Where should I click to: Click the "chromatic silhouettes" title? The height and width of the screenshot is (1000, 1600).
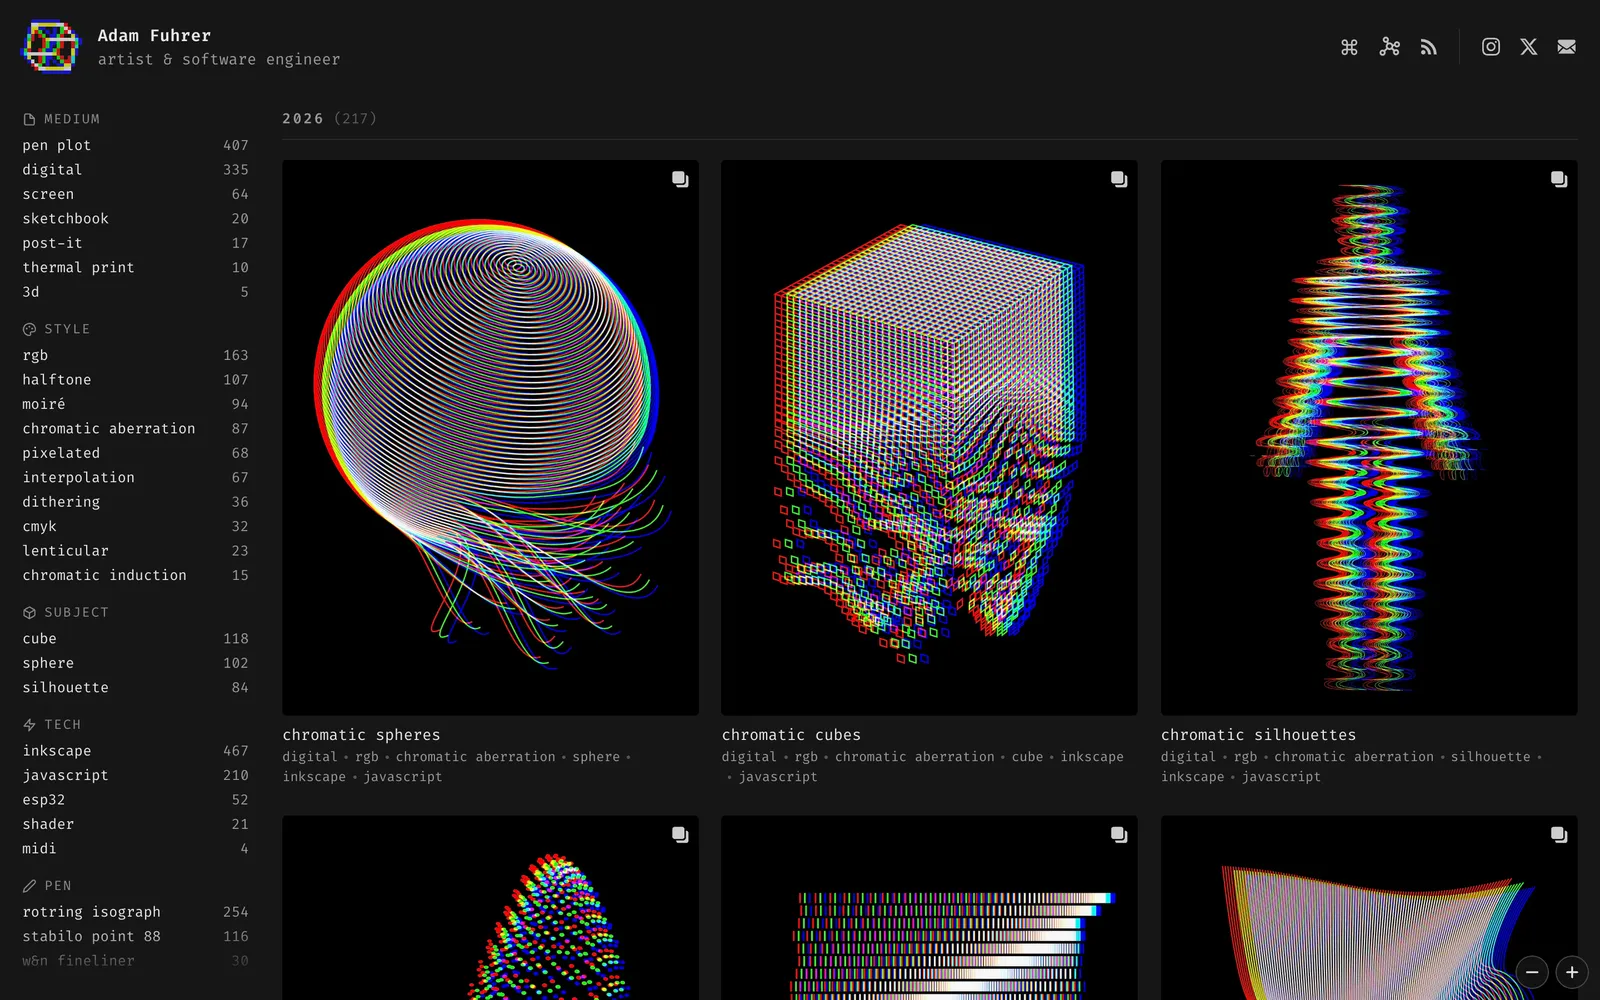click(1258, 735)
